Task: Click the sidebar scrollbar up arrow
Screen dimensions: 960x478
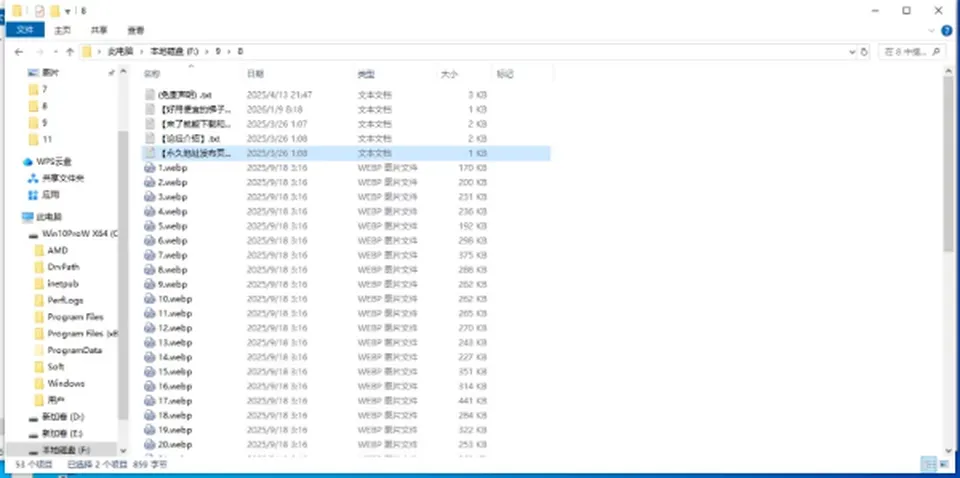Action: [x=123, y=72]
